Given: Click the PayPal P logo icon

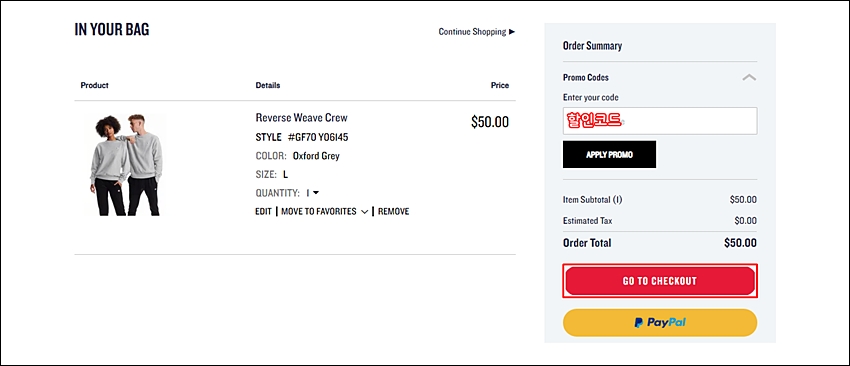Looking at the screenshot, I should coord(639,323).
